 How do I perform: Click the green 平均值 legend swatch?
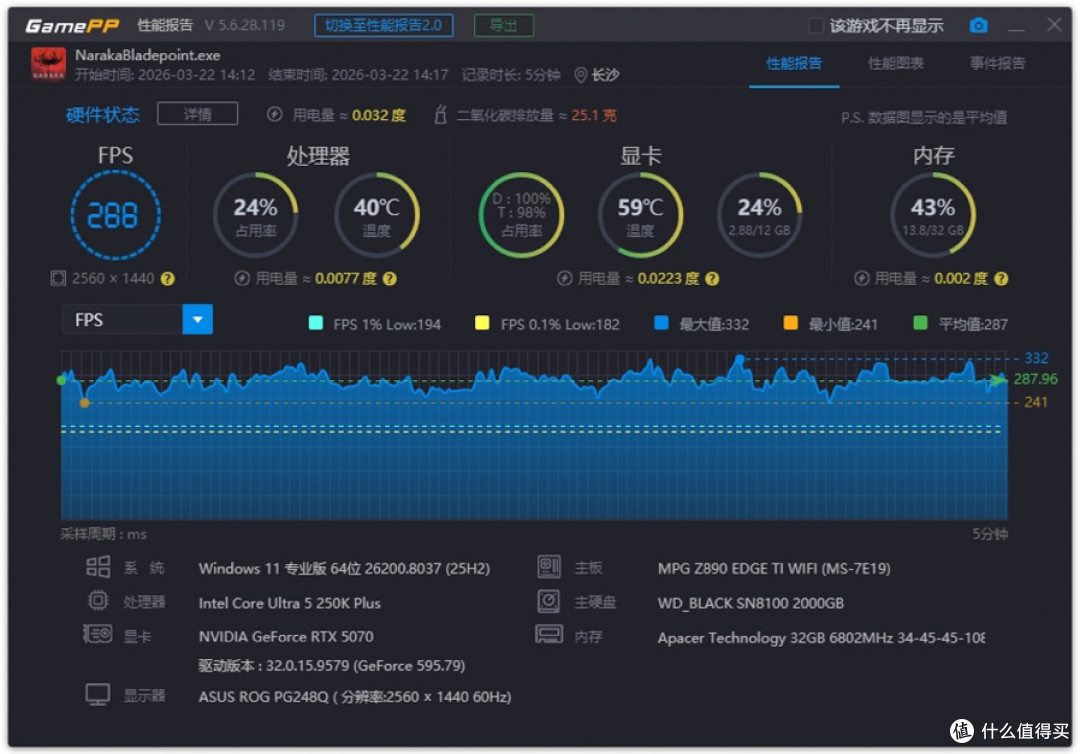(x=920, y=323)
